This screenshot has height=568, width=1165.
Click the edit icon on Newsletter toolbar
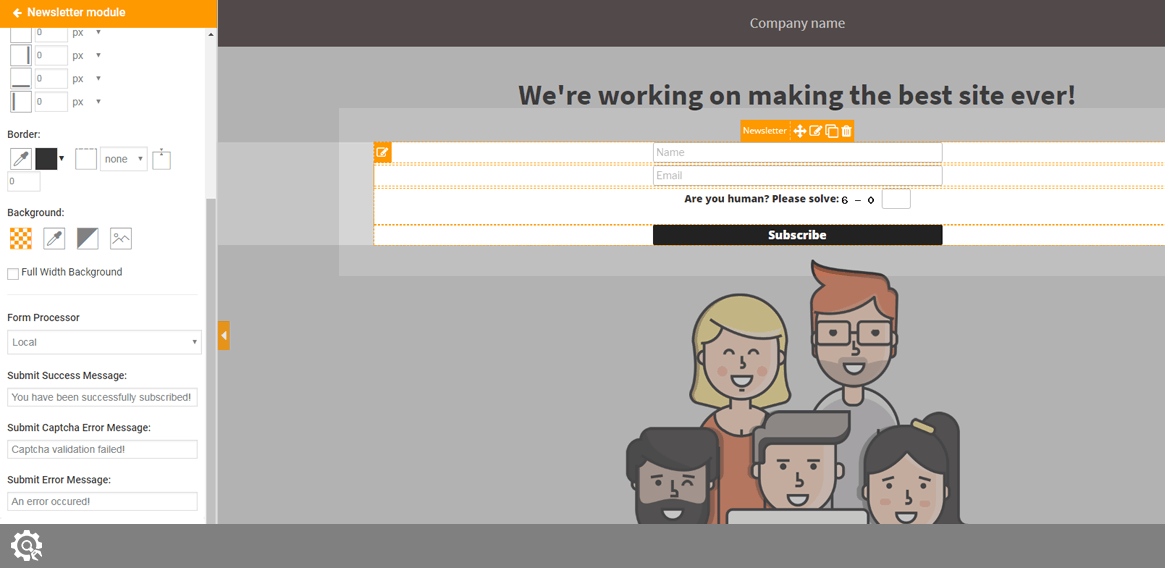pos(815,131)
